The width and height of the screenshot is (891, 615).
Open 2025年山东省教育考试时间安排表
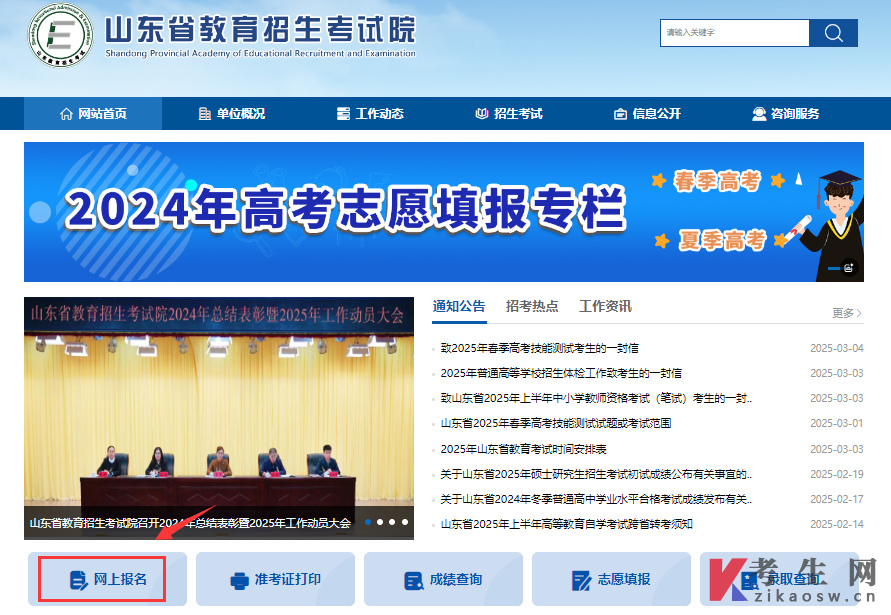(x=523, y=449)
